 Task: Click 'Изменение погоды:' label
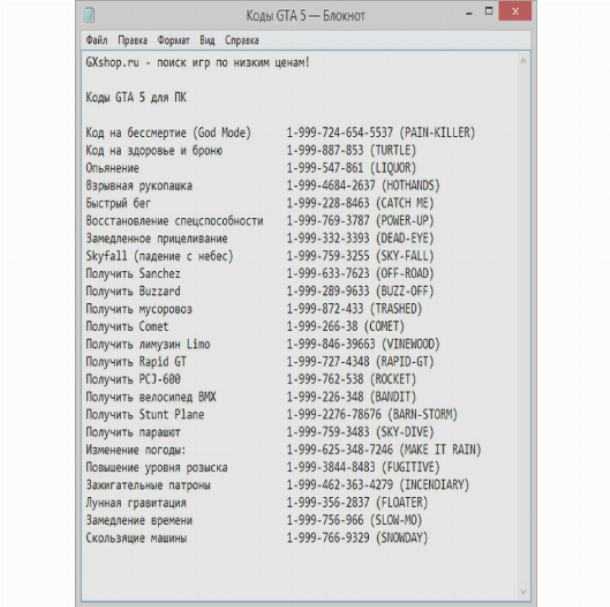tap(136, 450)
